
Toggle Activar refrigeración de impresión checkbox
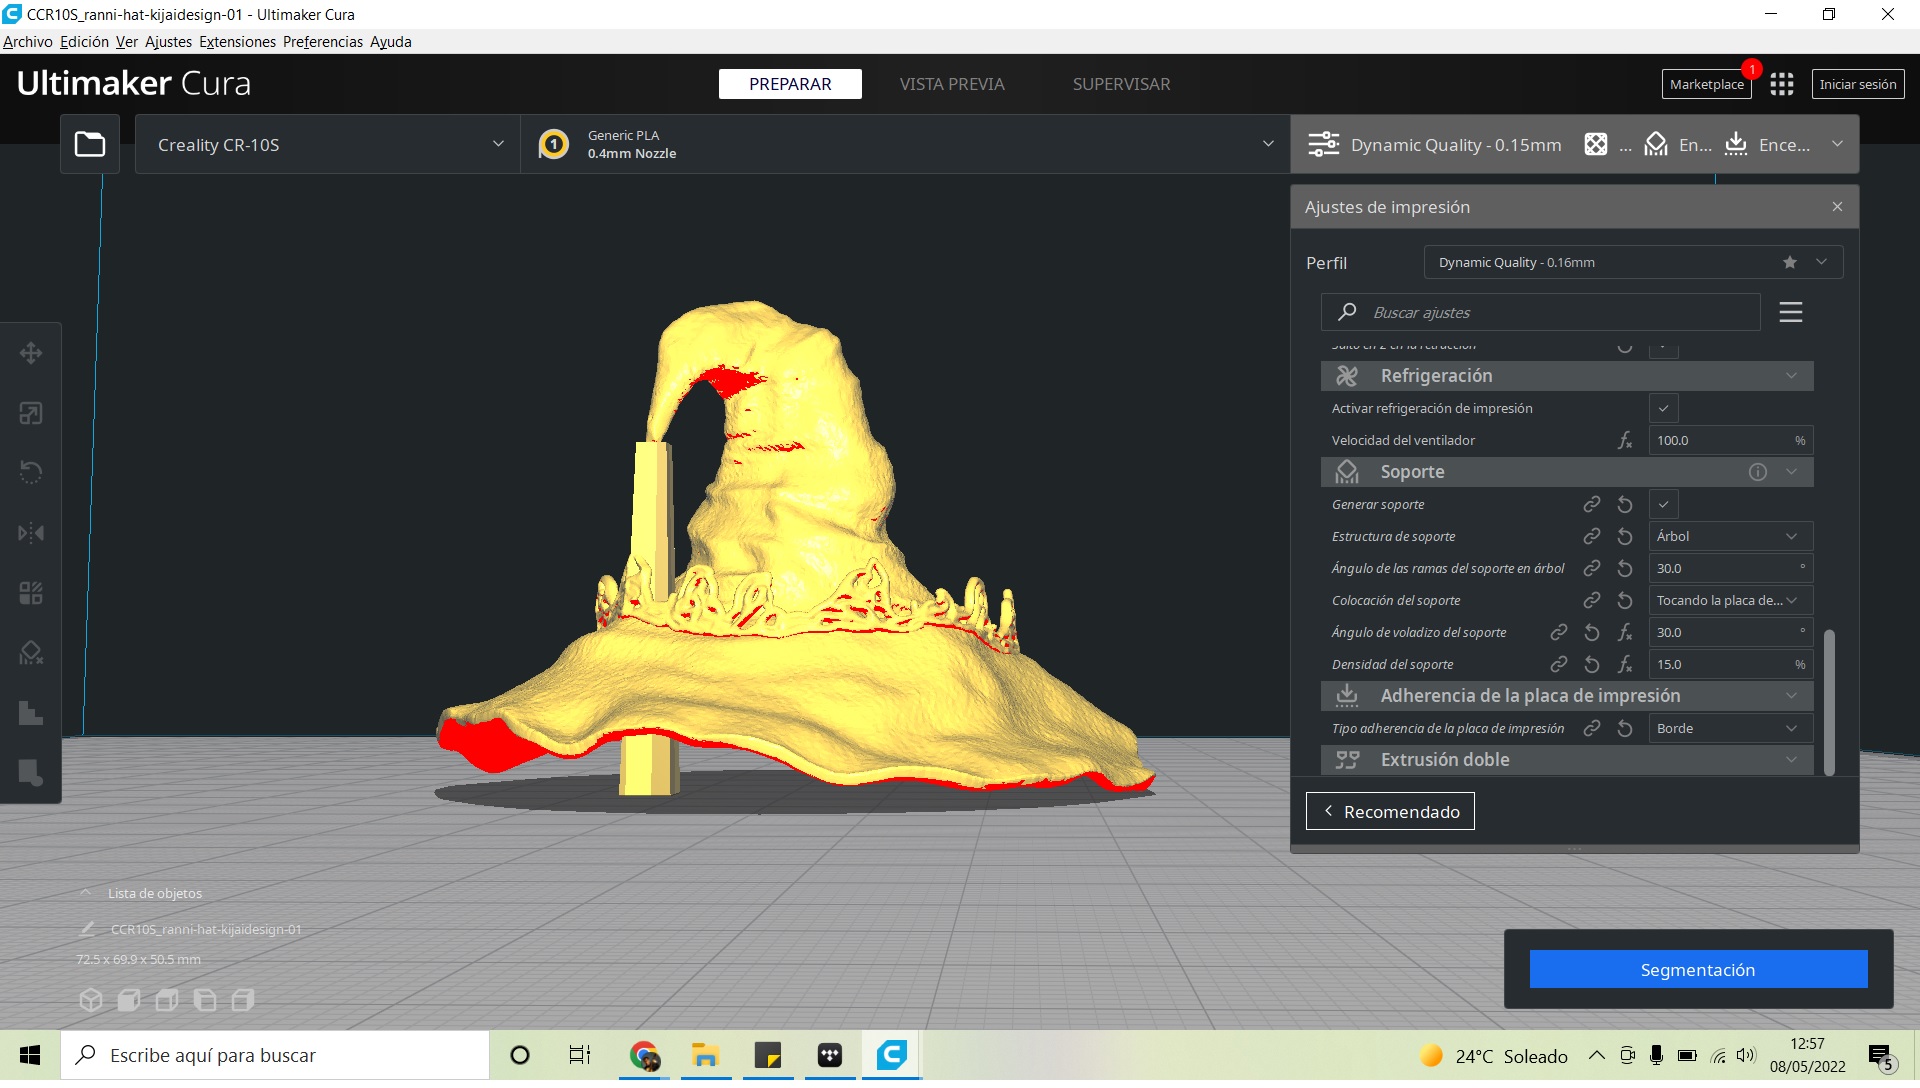pyautogui.click(x=1663, y=408)
